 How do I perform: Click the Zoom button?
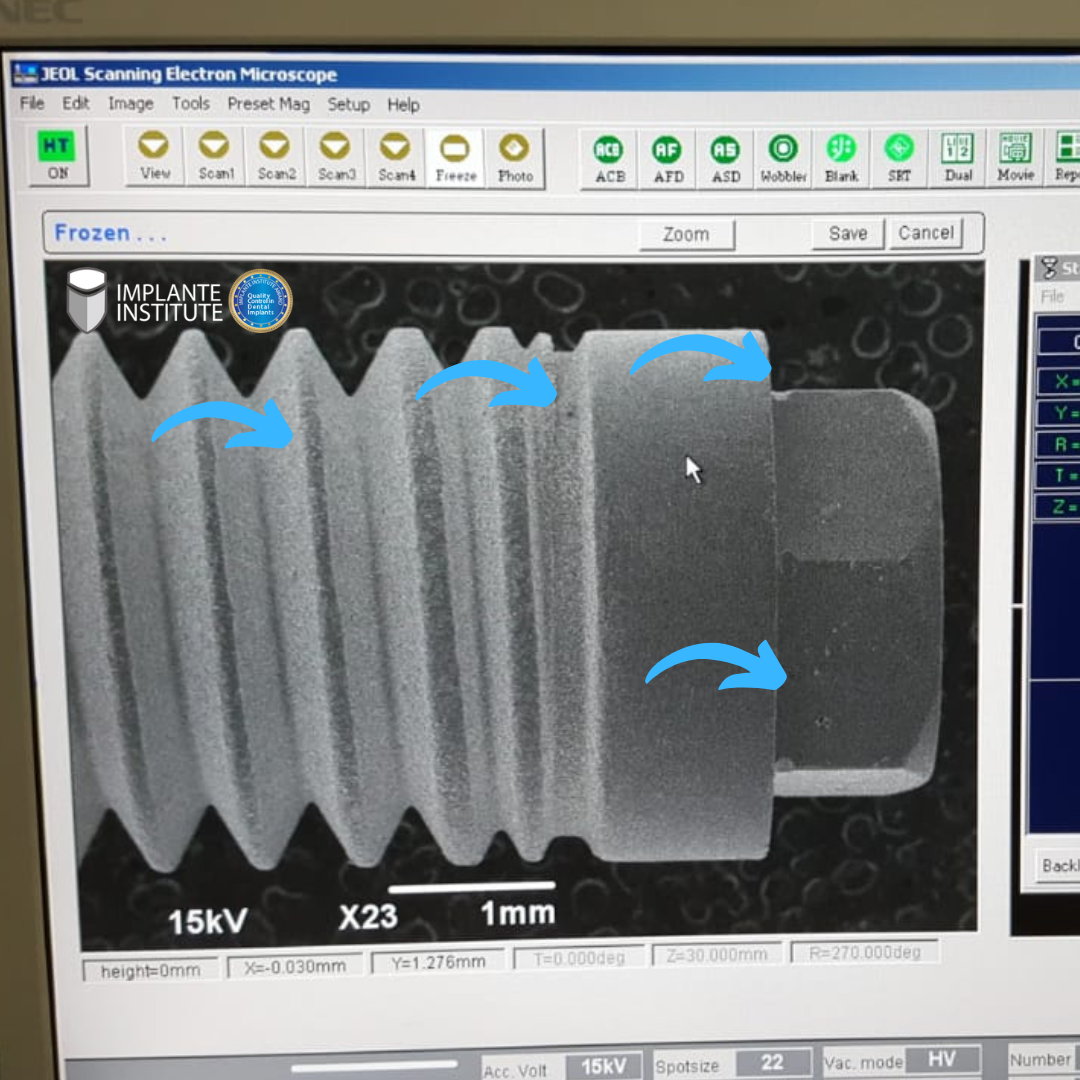click(686, 234)
